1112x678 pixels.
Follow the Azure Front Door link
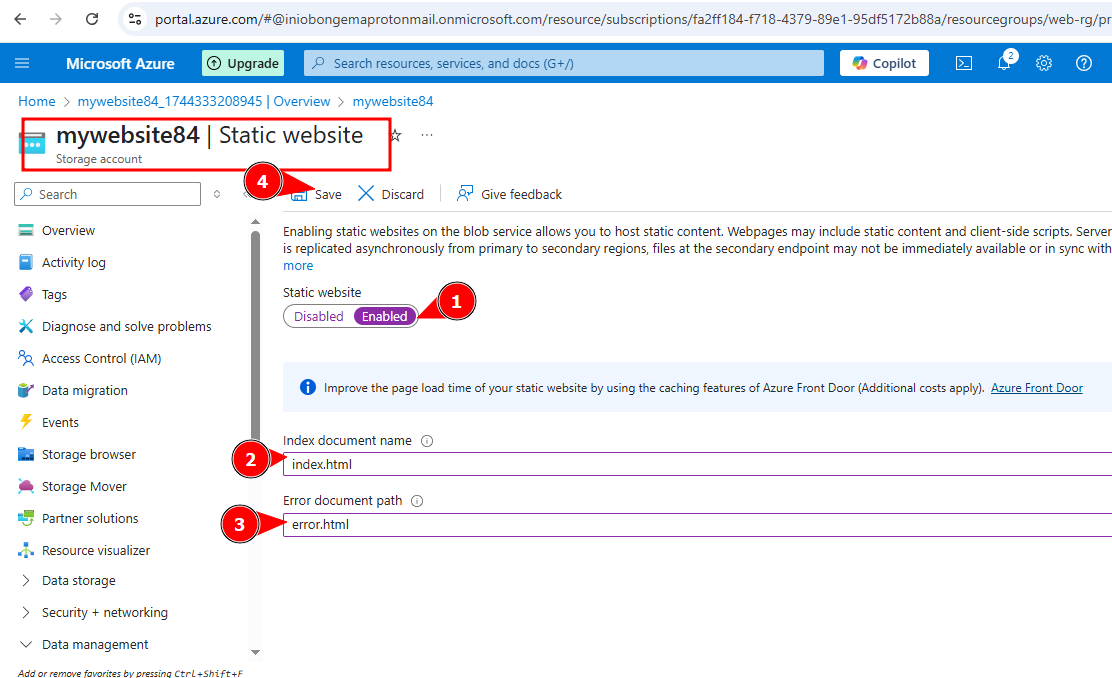tap(1037, 388)
